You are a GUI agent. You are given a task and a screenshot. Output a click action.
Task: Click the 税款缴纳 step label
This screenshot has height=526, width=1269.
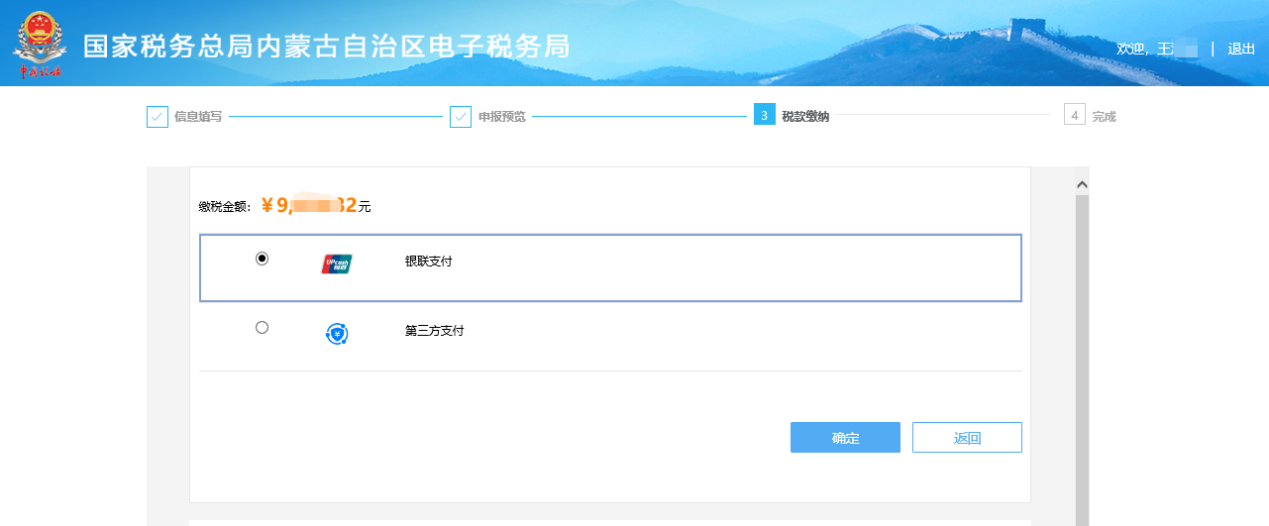805,117
